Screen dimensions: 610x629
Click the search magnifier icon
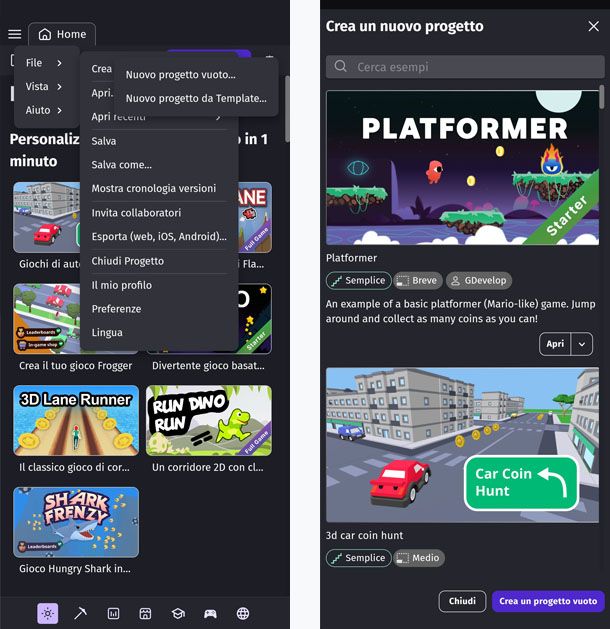pyautogui.click(x=340, y=66)
